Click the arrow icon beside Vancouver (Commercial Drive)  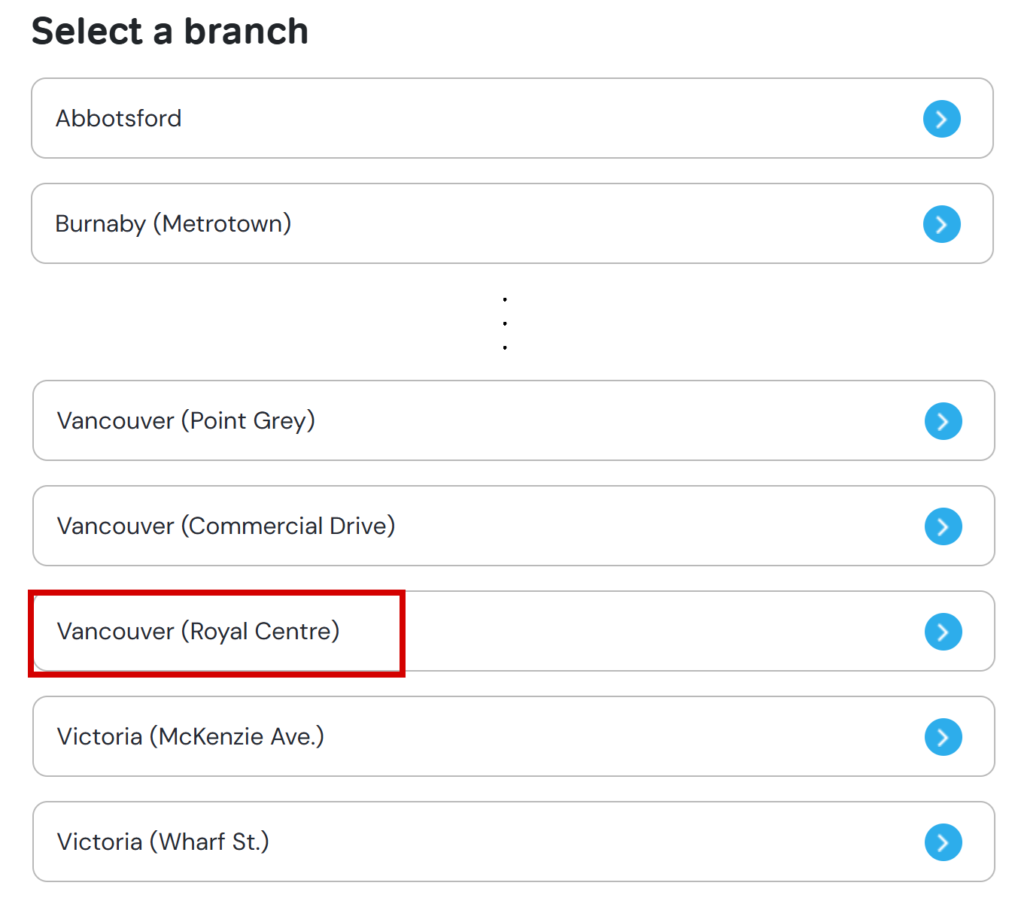pos(942,526)
